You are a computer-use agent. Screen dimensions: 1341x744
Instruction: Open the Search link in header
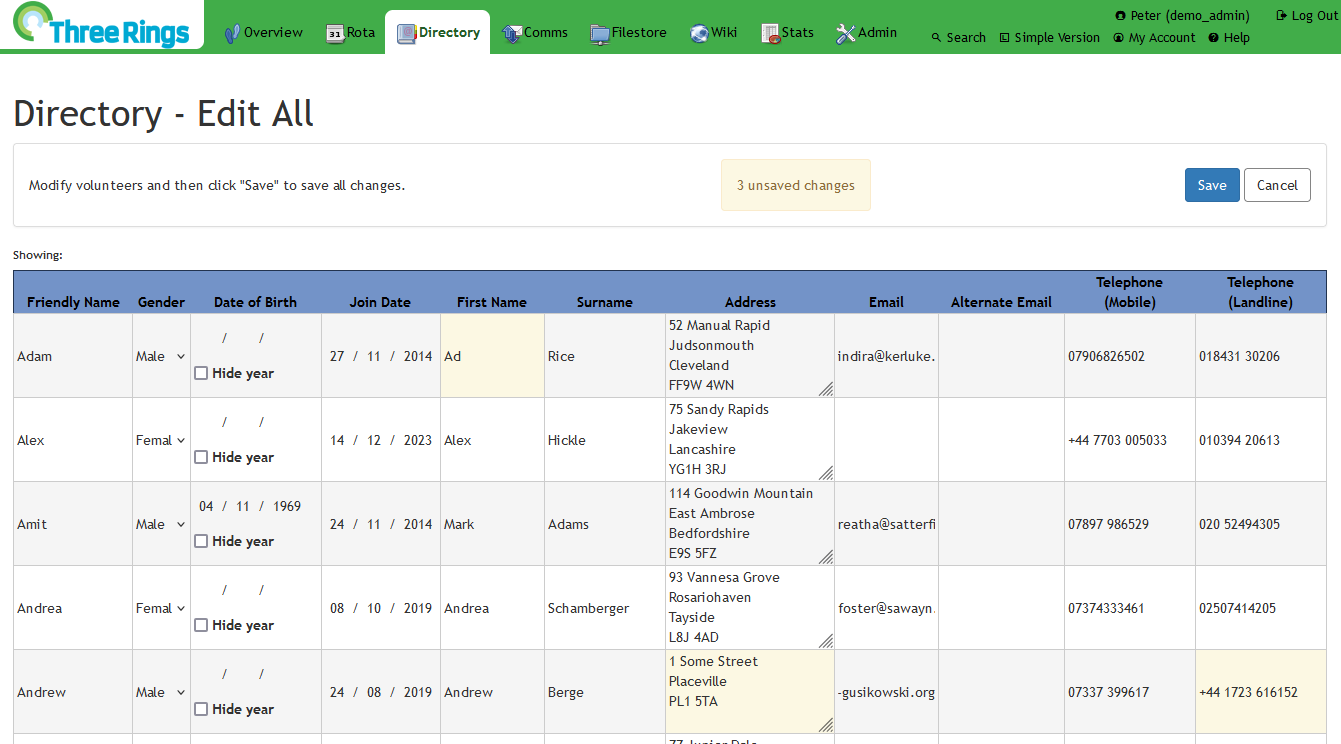pos(958,37)
